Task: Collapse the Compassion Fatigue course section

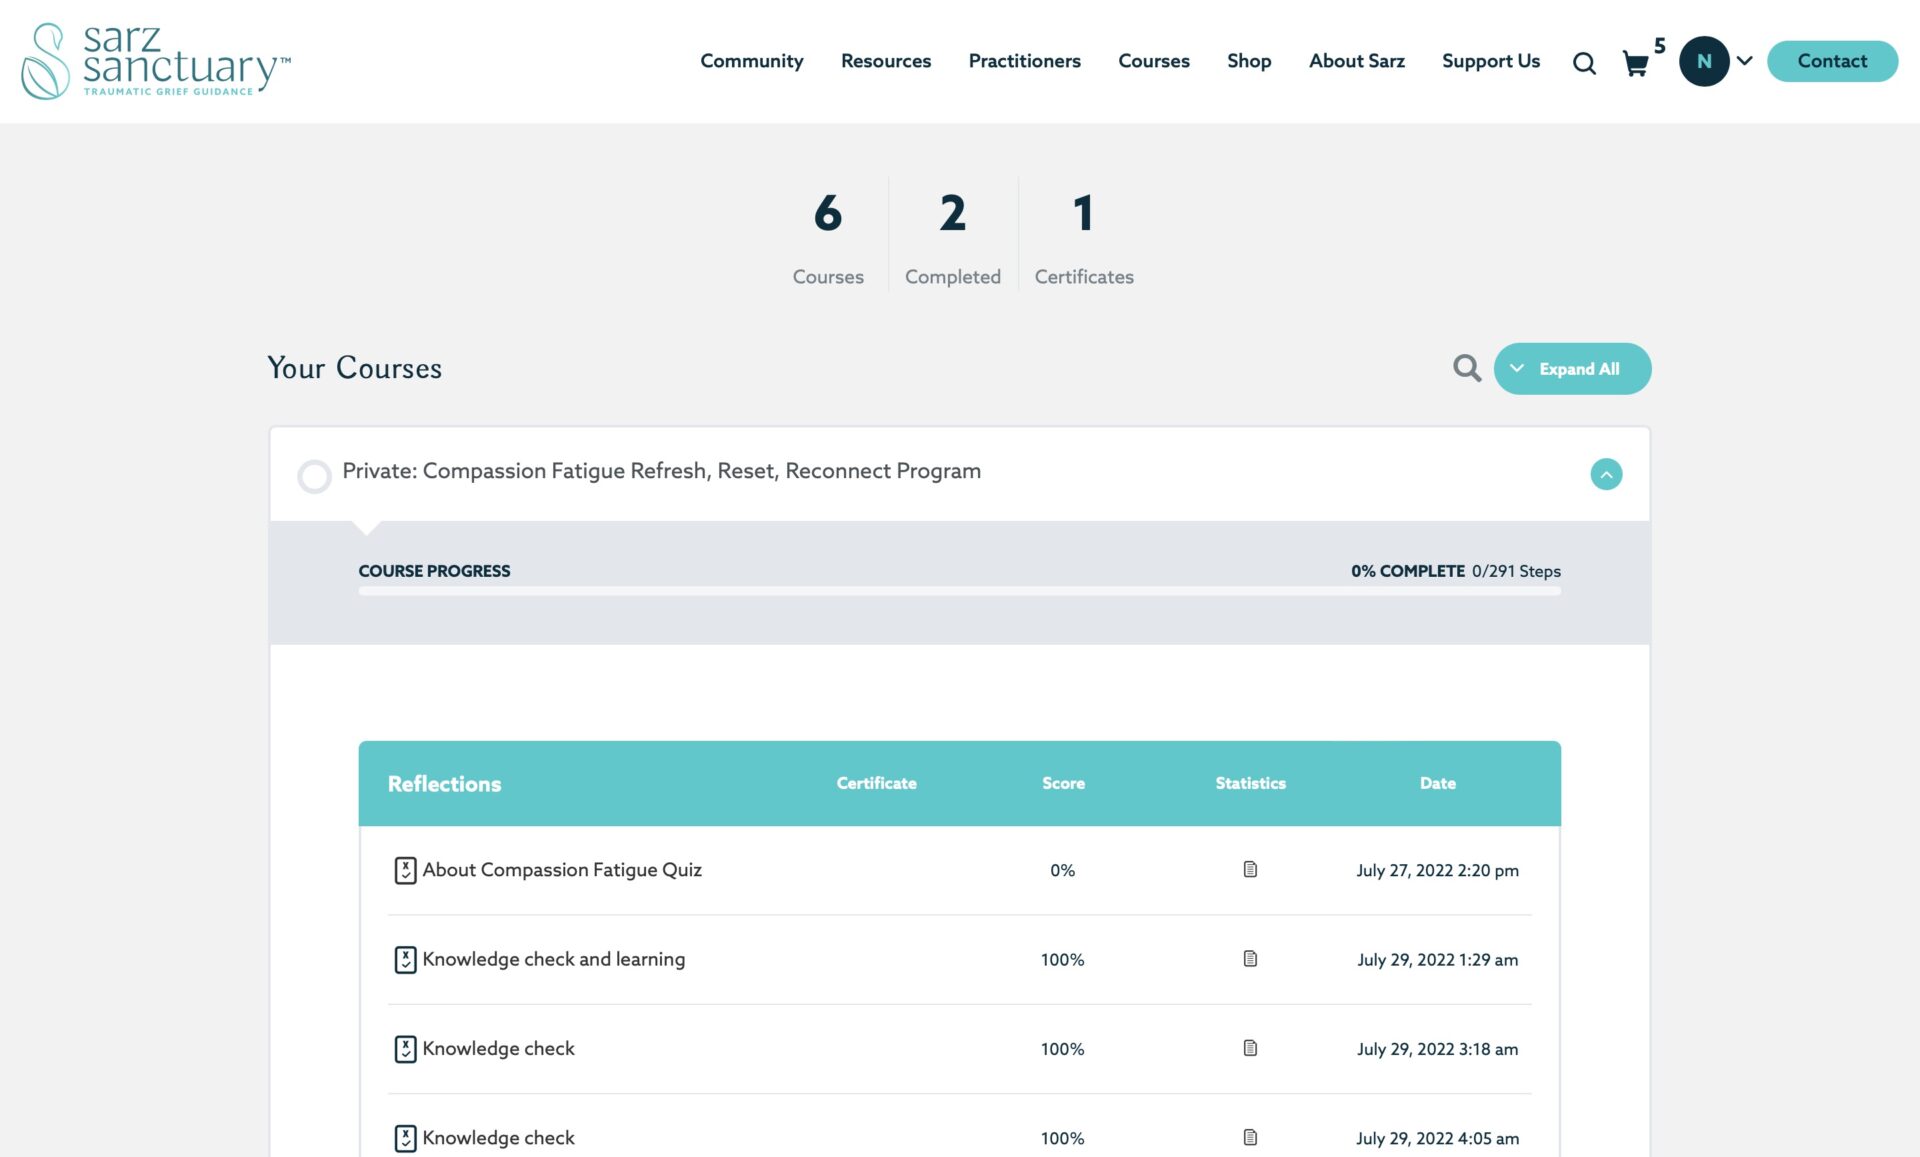Action: [x=1605, y=474]
